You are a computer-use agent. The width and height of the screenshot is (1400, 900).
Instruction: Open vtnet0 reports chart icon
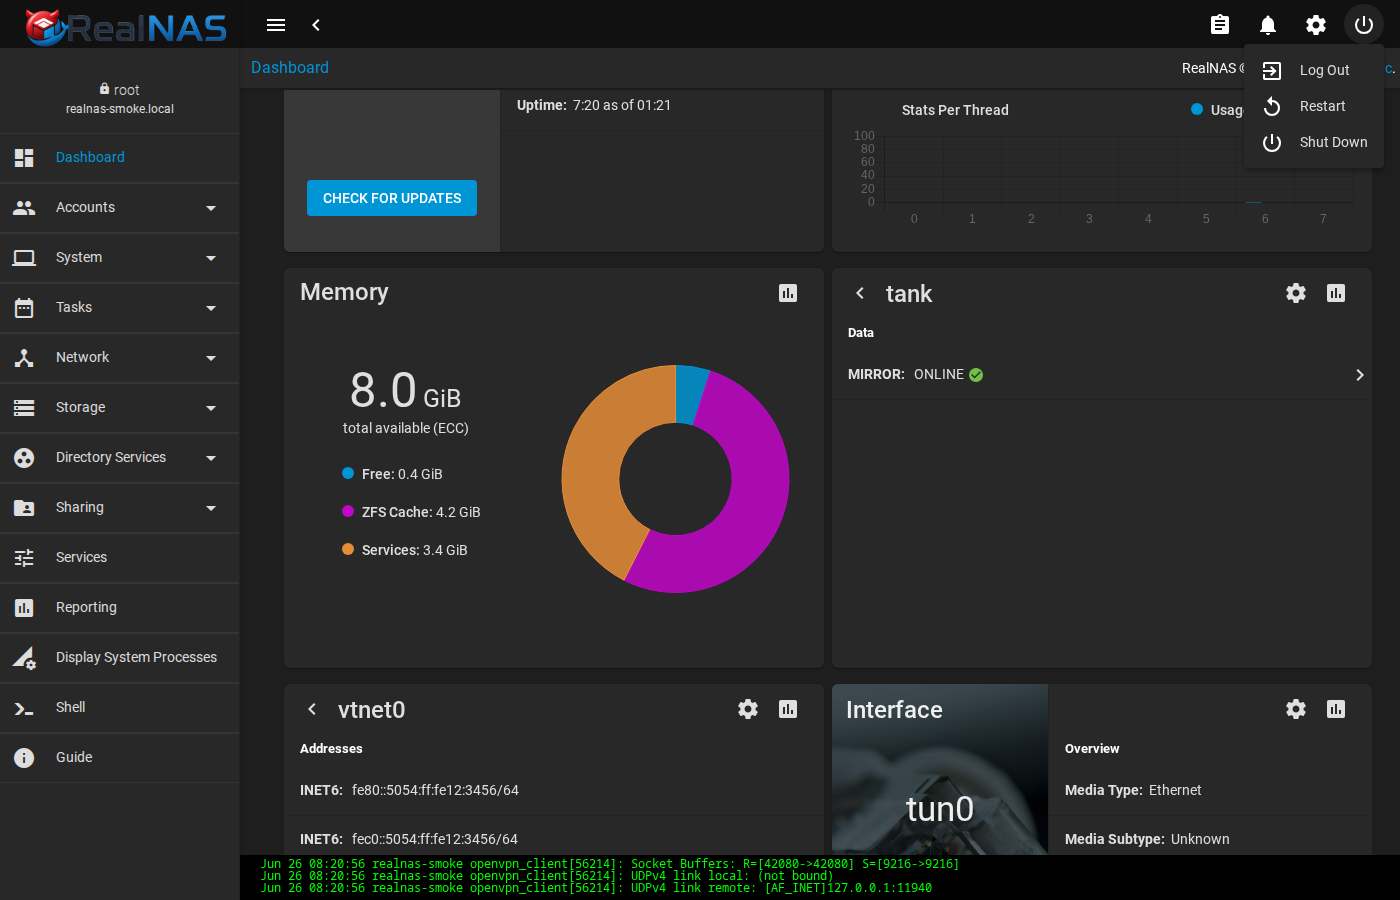[x=788, y=709]
